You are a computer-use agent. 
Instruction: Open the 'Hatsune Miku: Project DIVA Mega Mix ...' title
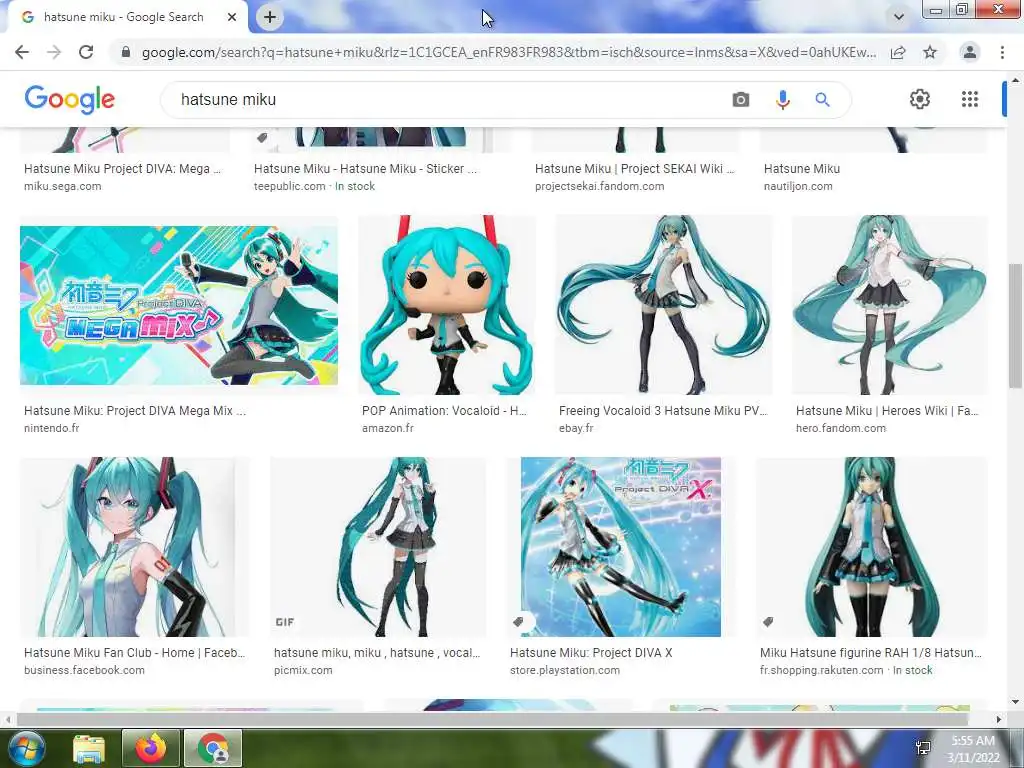pyautogui.click(x=135, y=411)
